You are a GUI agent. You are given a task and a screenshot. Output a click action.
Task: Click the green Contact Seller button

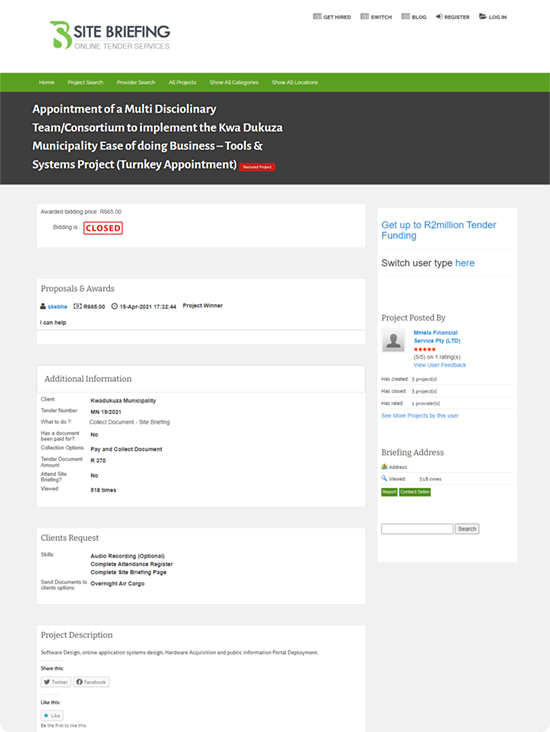[x=415, y=492]
